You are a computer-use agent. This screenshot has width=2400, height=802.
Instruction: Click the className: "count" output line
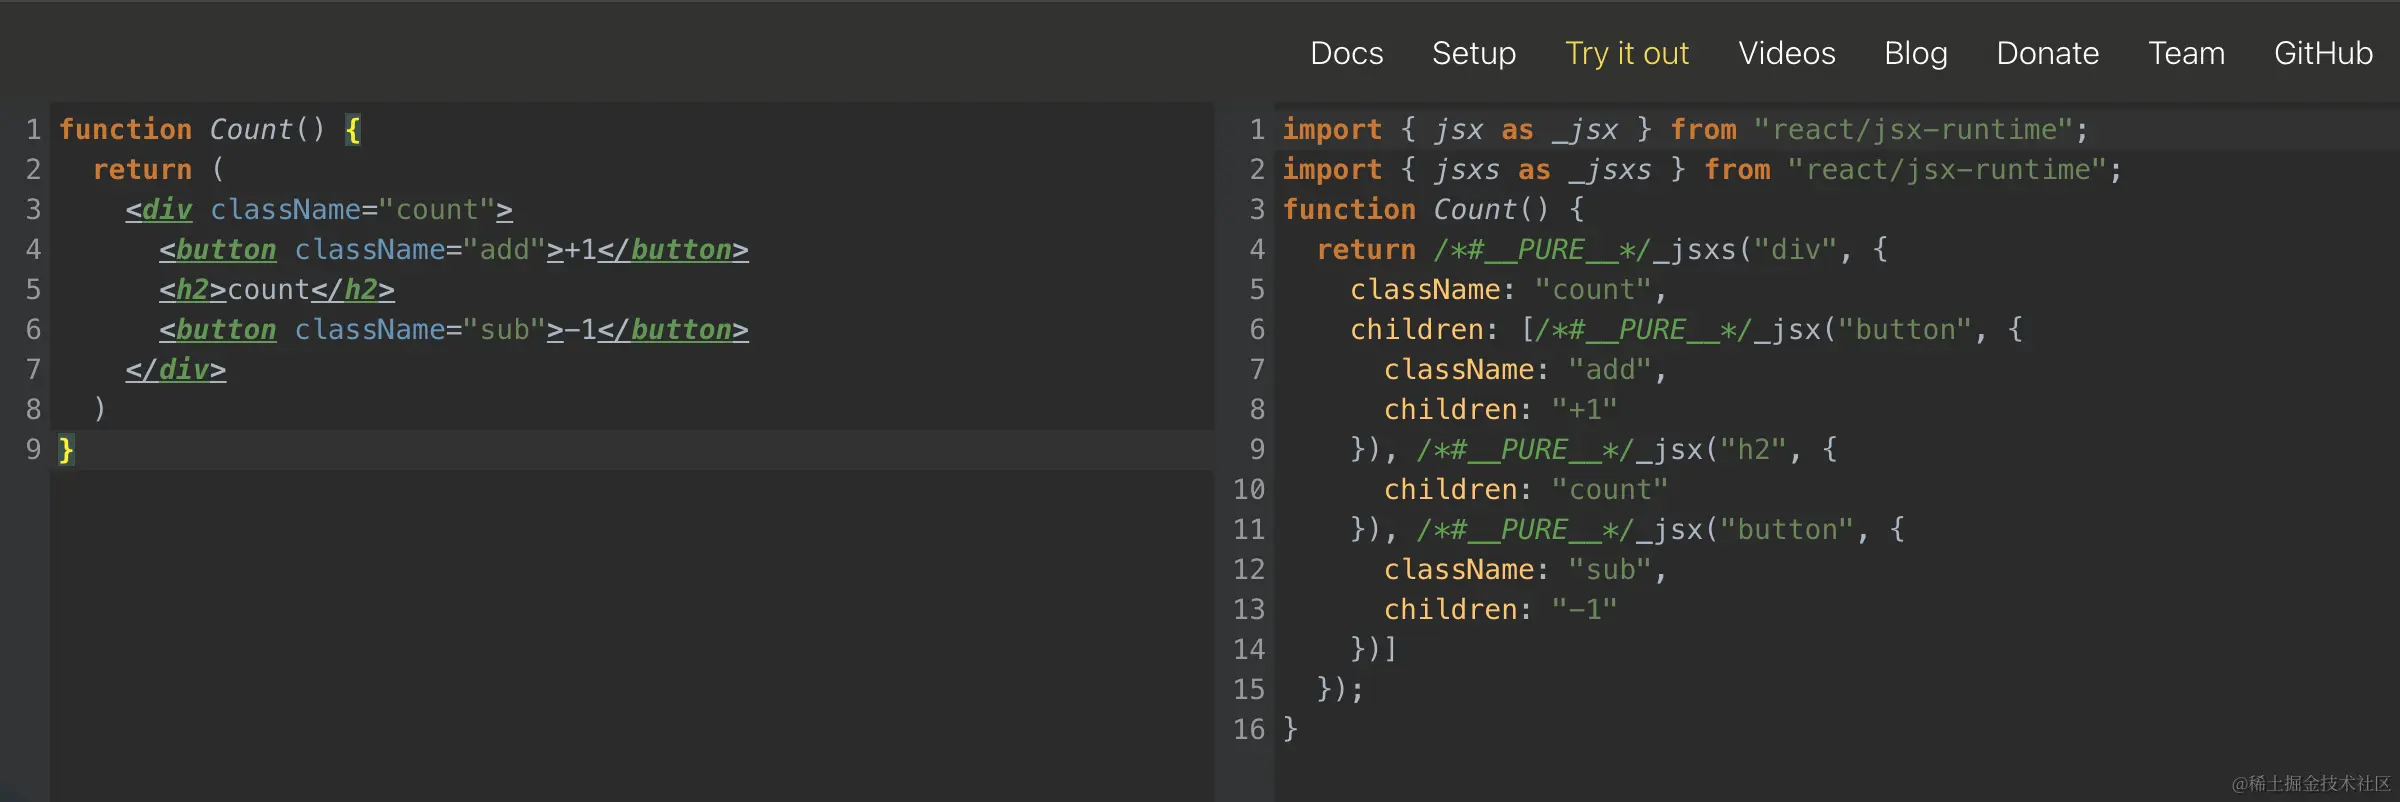point(1509,289)
